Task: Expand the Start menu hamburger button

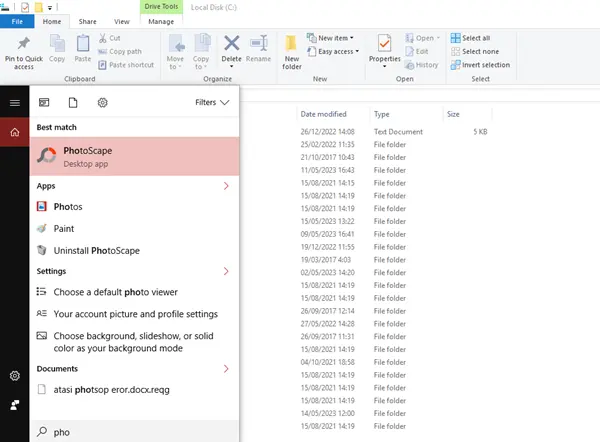Action: (15, 103)
